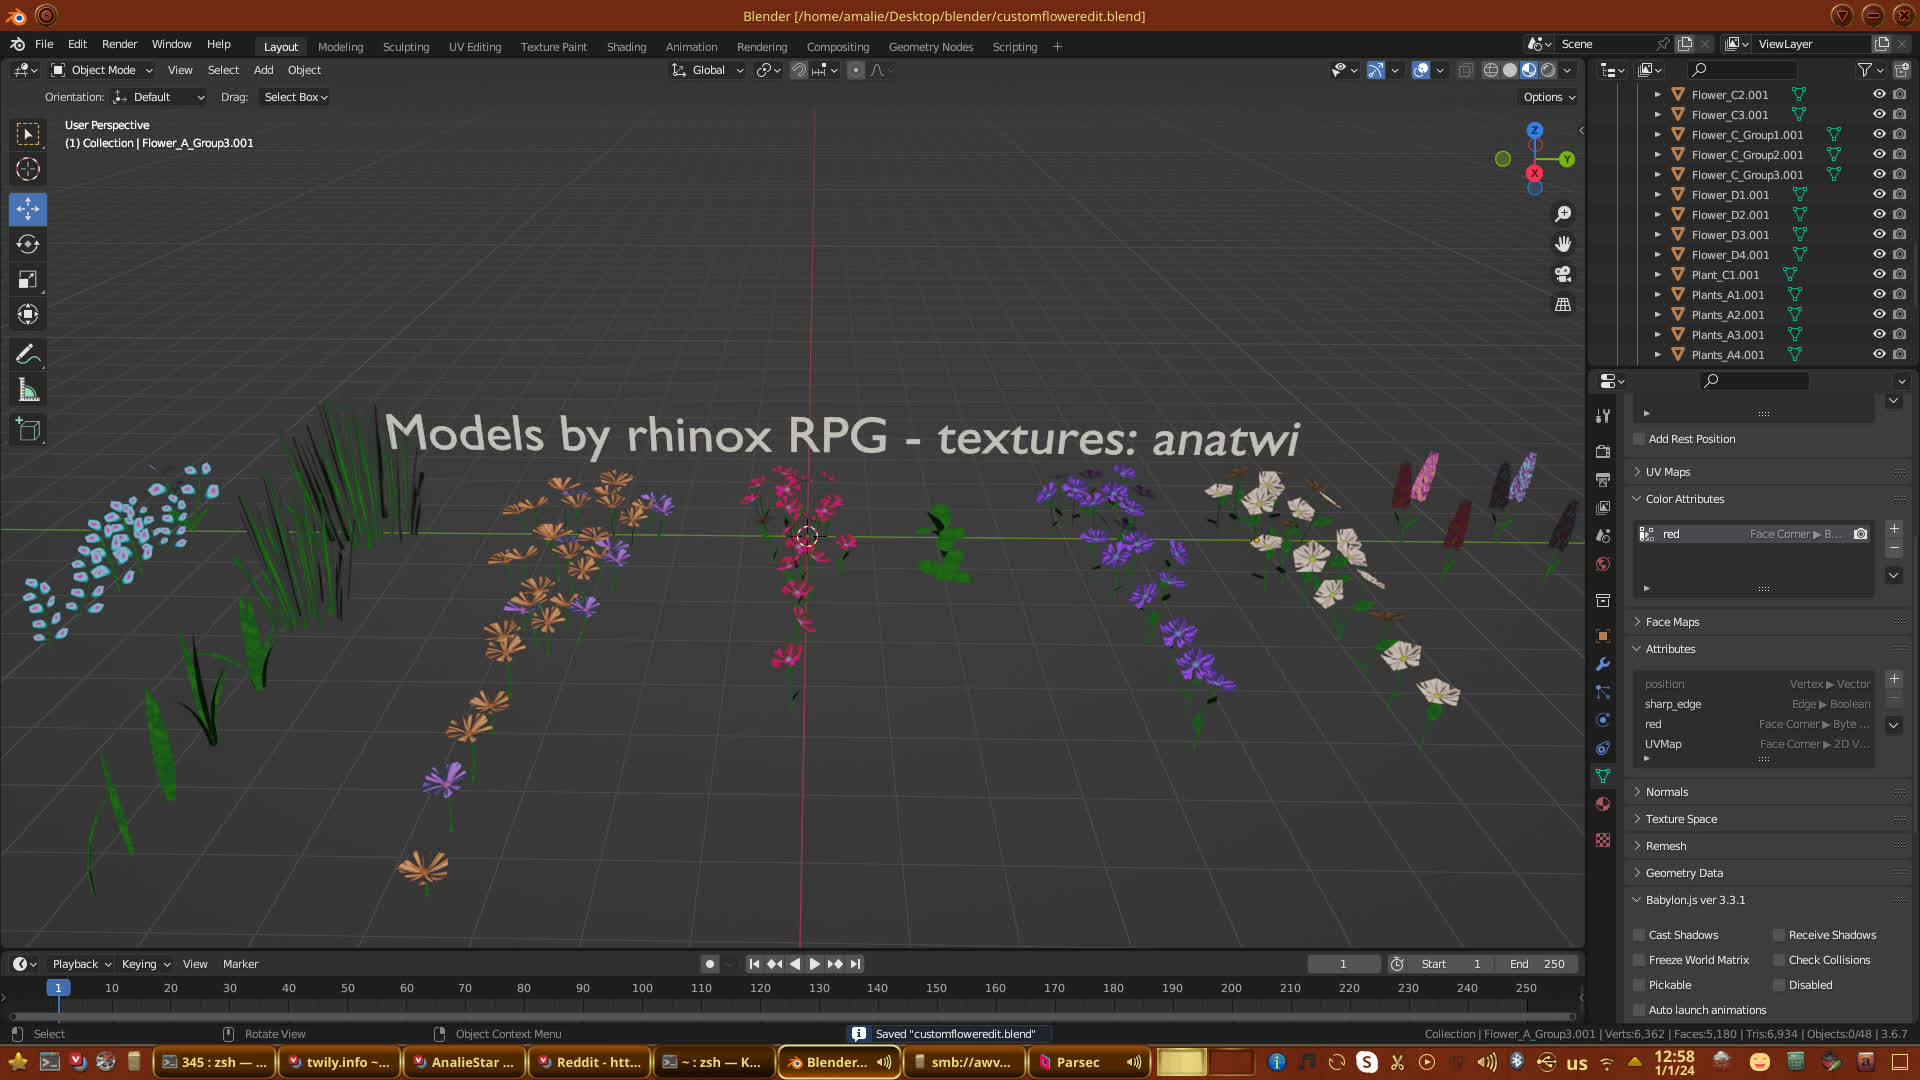
Task: Switch to the Shading workspace tab
Action: point(626,47)
